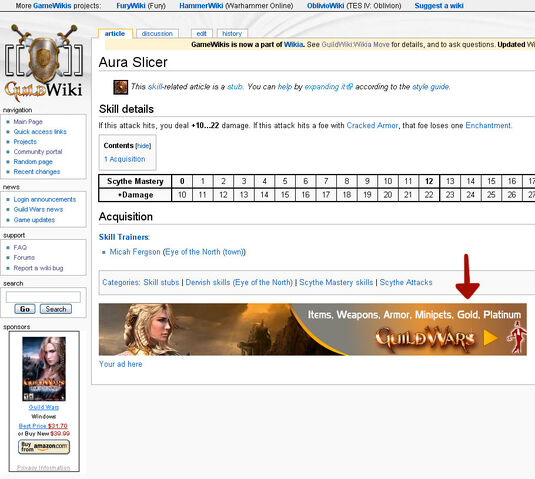Follow the Micah Fergson trainer link
The image size is (535, 479).
tap(135, 252)
